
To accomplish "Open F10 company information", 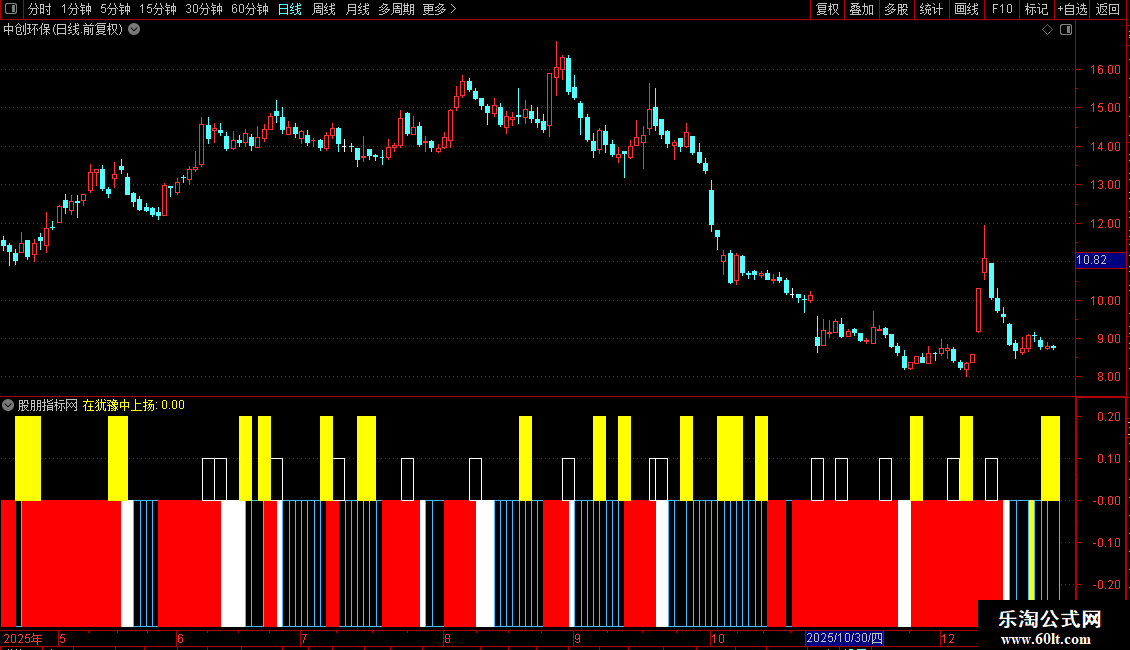I will (x=1002, y=9).
